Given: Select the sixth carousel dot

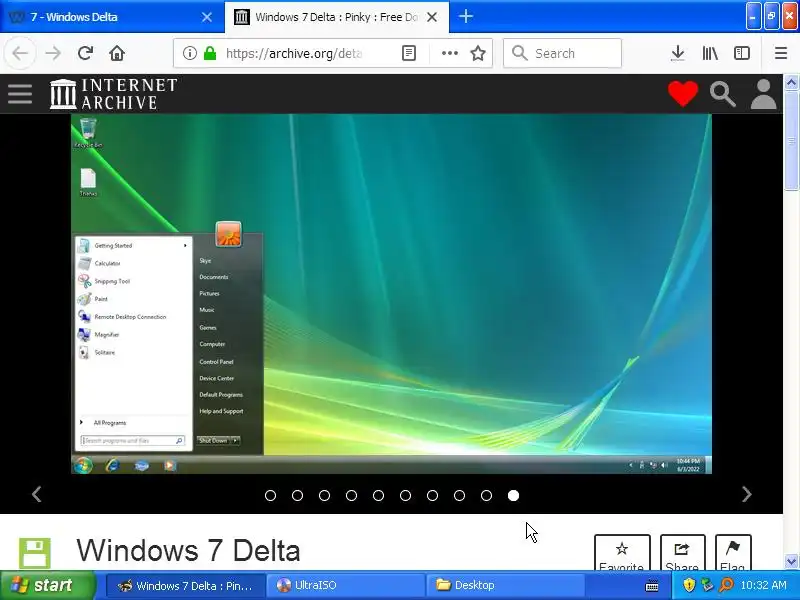Looking at the screenshot, I should click(406, 495).
